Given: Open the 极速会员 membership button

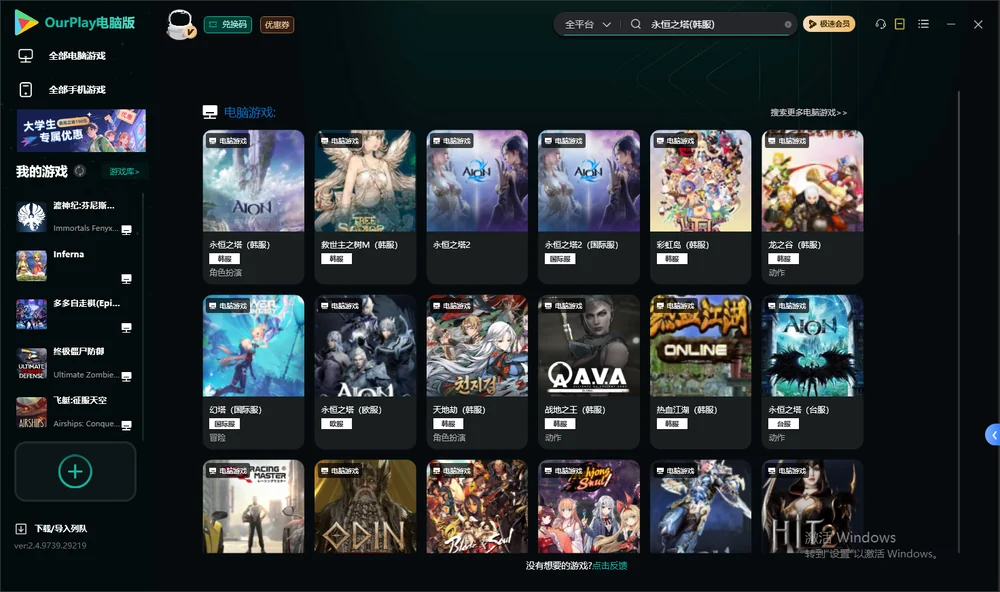Looking at the screenshot, I should 828,24.
